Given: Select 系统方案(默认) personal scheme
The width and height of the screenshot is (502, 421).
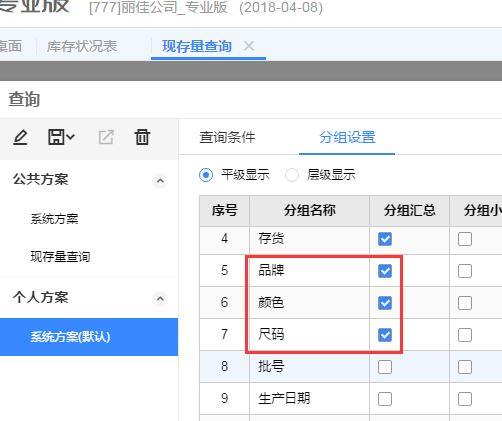Looking at the screenshot, I should [89, 337].
